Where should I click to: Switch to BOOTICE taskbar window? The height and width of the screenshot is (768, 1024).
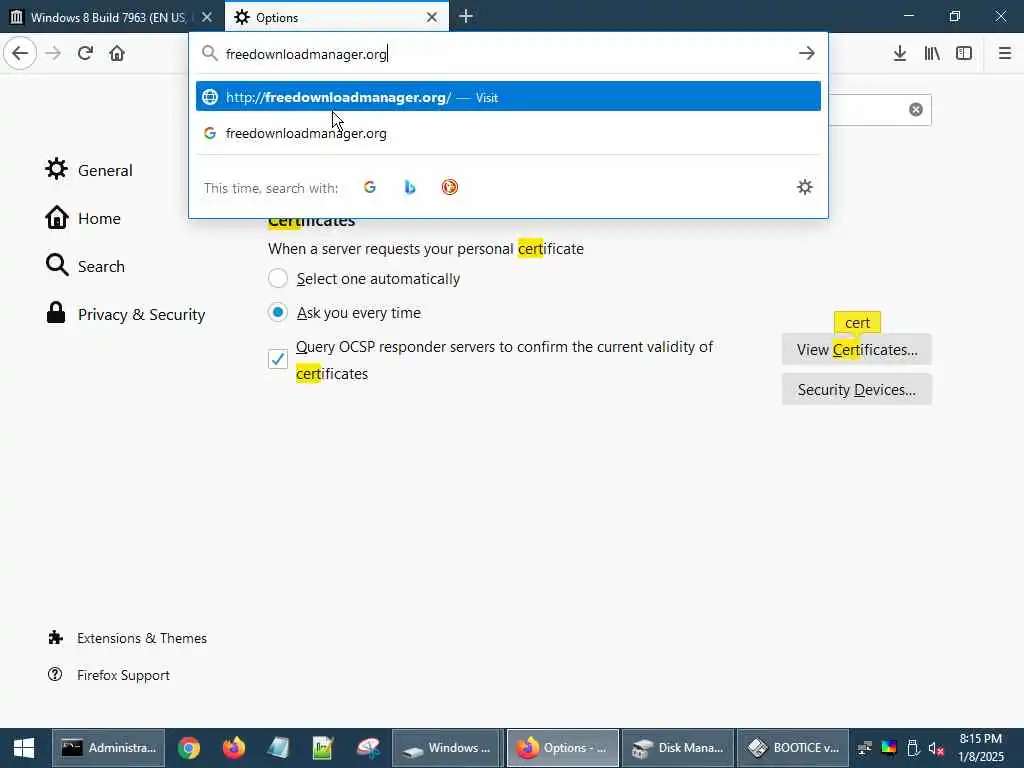(793, 748)
